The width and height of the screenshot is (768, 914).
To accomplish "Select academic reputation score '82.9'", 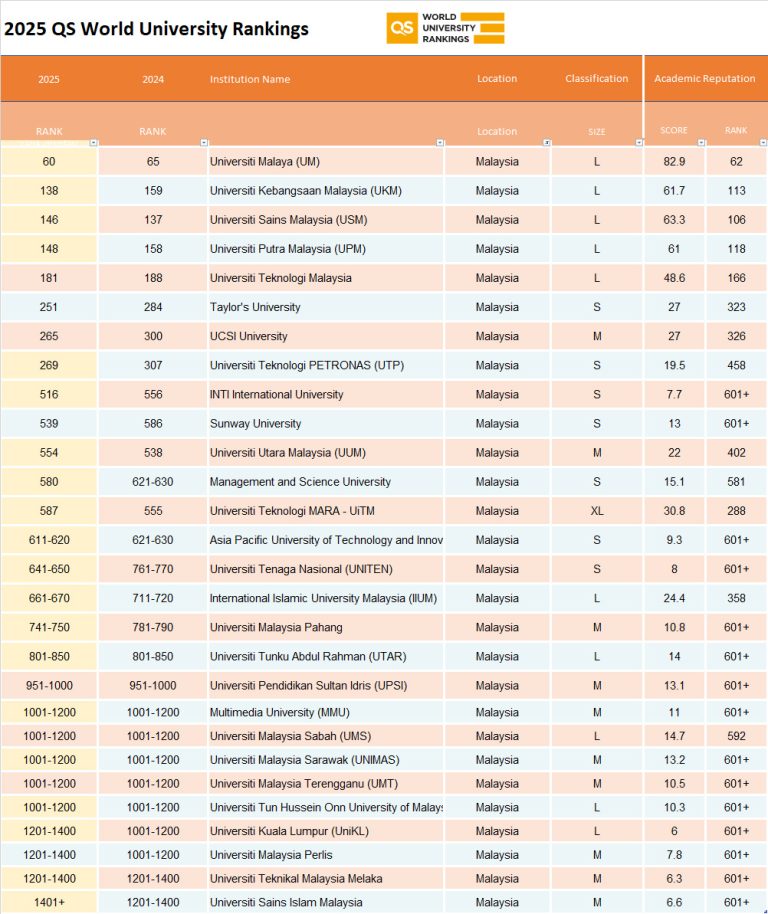I will (674, 161).
